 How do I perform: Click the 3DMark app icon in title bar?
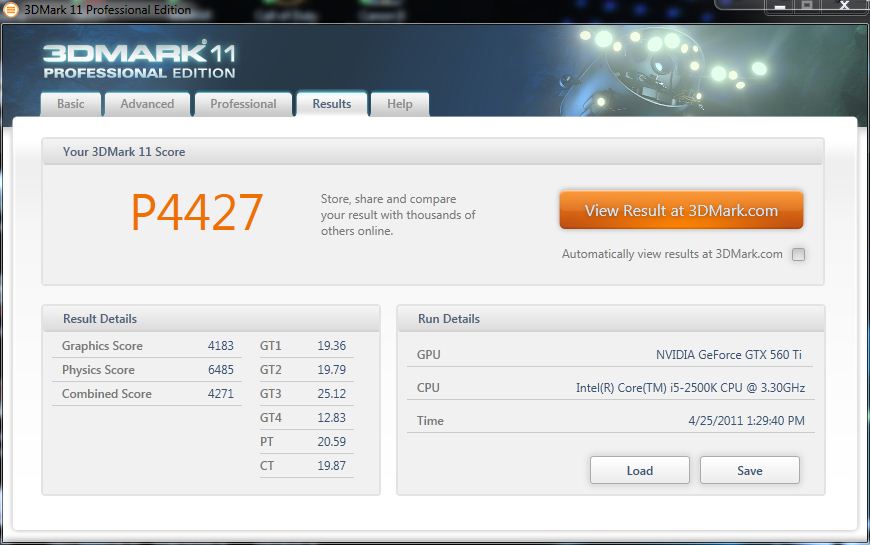10,9
